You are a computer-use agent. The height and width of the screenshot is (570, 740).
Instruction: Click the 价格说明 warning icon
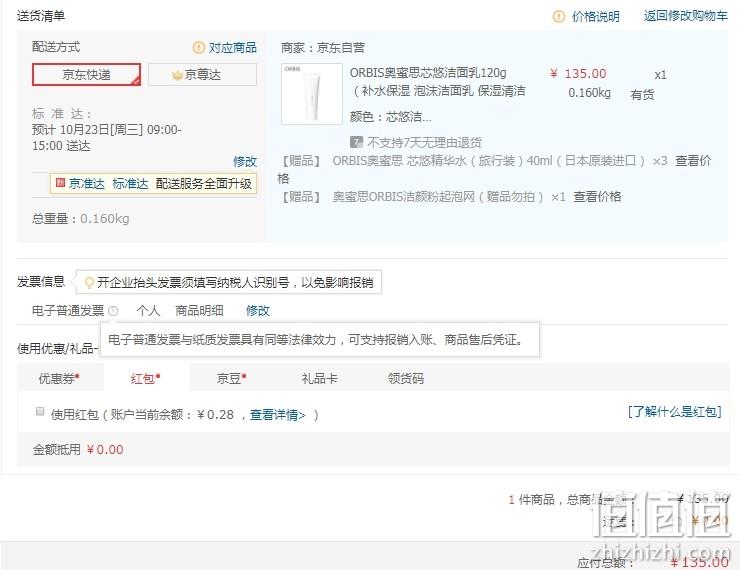point(559,17)
